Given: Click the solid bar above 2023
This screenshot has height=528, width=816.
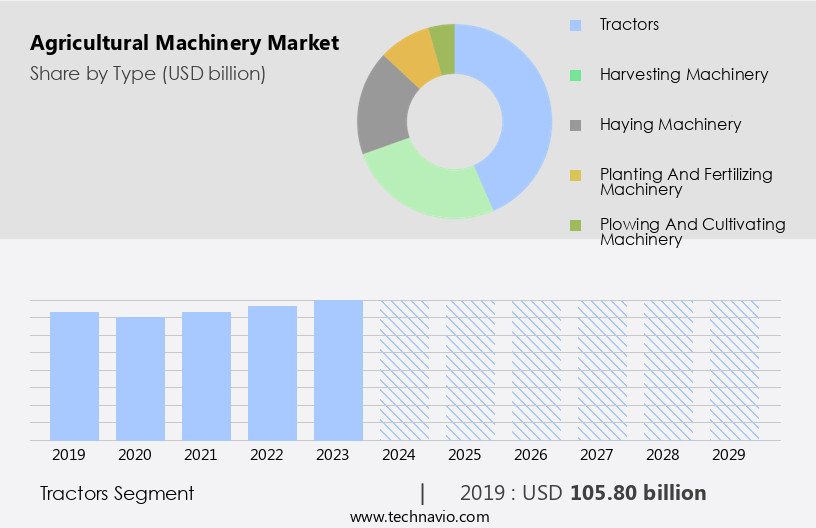Looking at the screenshot, I should click(338, 370).
